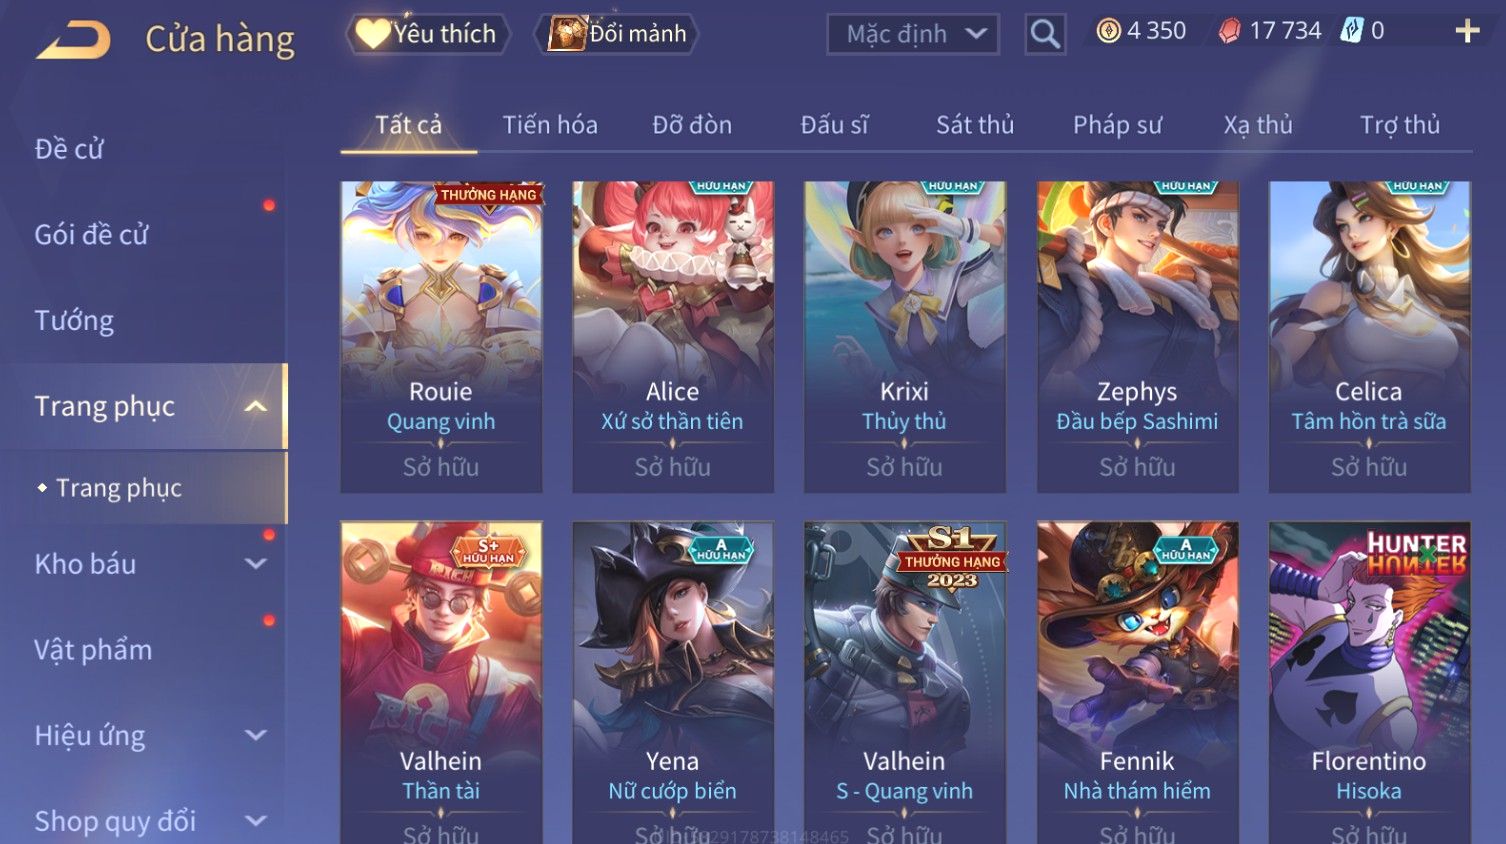The image size is (1506, 844).
Task: Open Yêu thích favorites heart button
Action: 427,34
